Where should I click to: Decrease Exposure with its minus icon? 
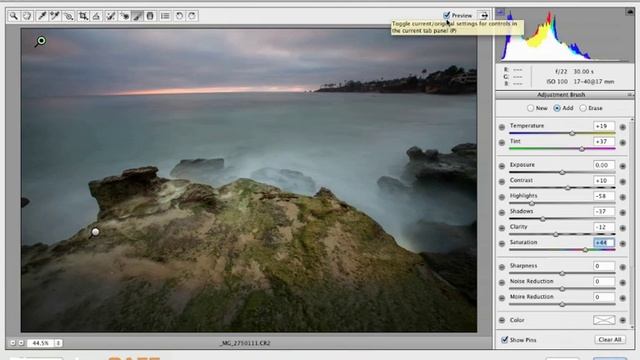(502, 166)
